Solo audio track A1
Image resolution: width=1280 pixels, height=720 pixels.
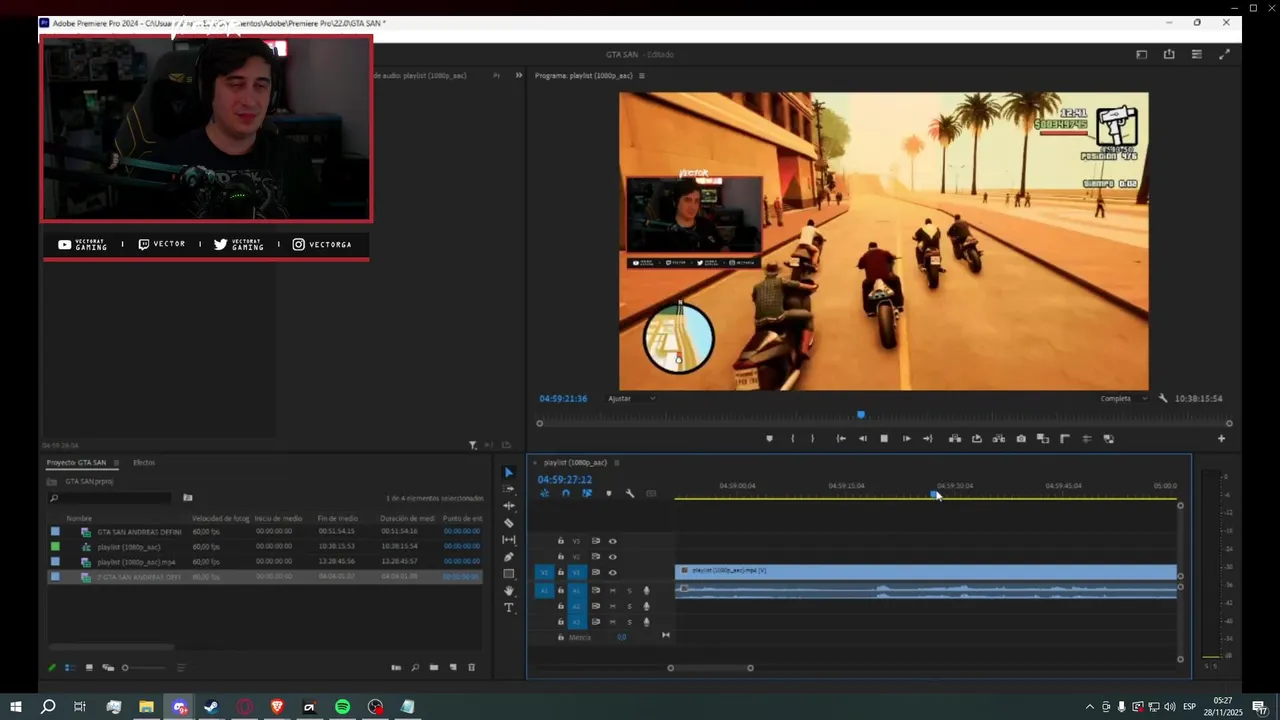[629, 590]
